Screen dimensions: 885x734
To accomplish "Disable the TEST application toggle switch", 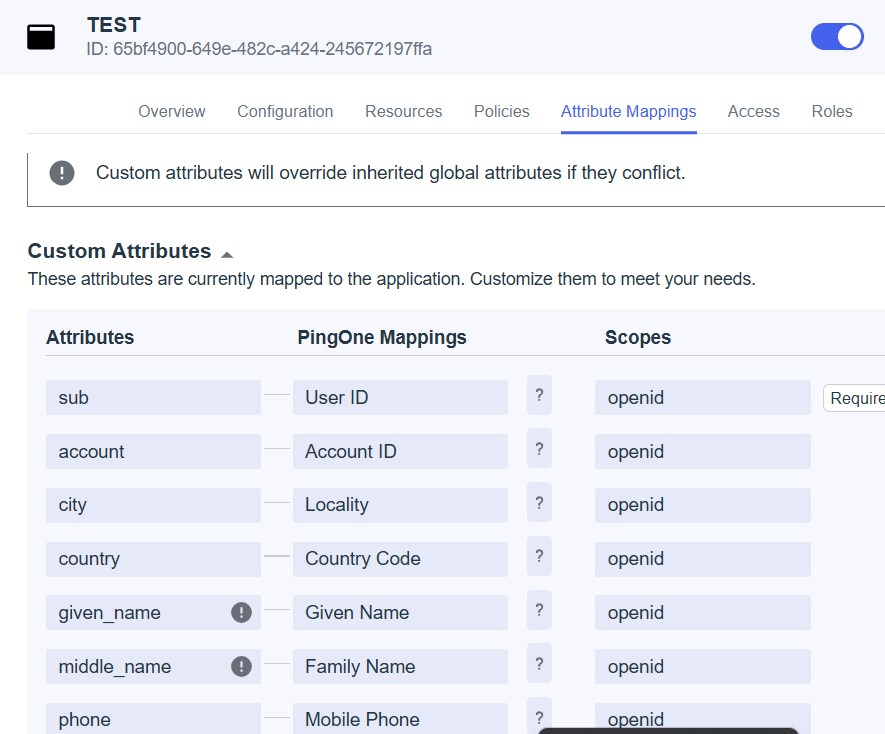I will pyautogui.click(x=837, y=37).
